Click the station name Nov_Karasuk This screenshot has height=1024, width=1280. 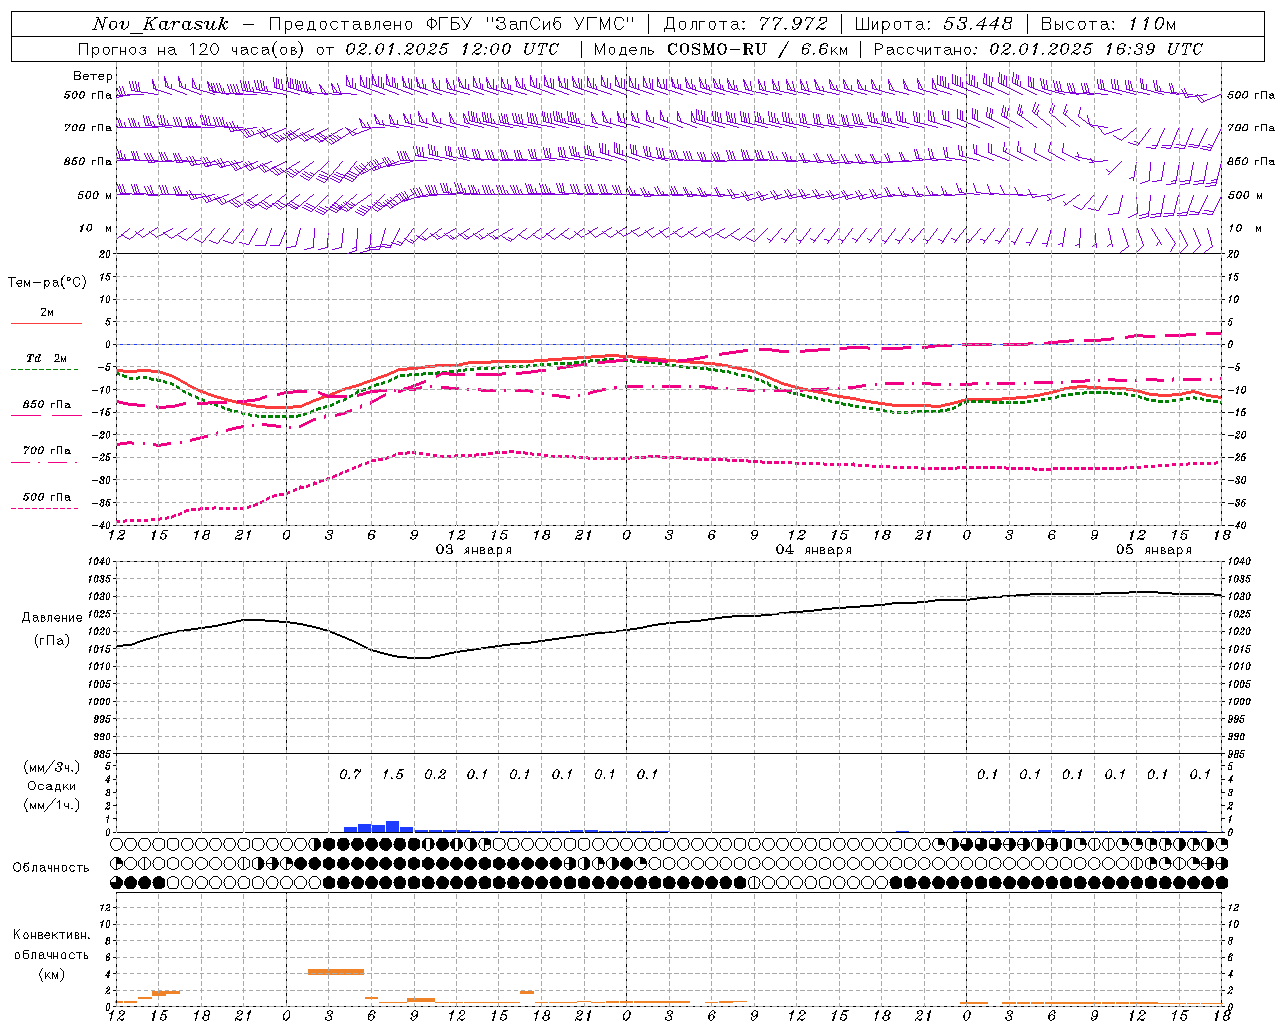coord(160,24)
